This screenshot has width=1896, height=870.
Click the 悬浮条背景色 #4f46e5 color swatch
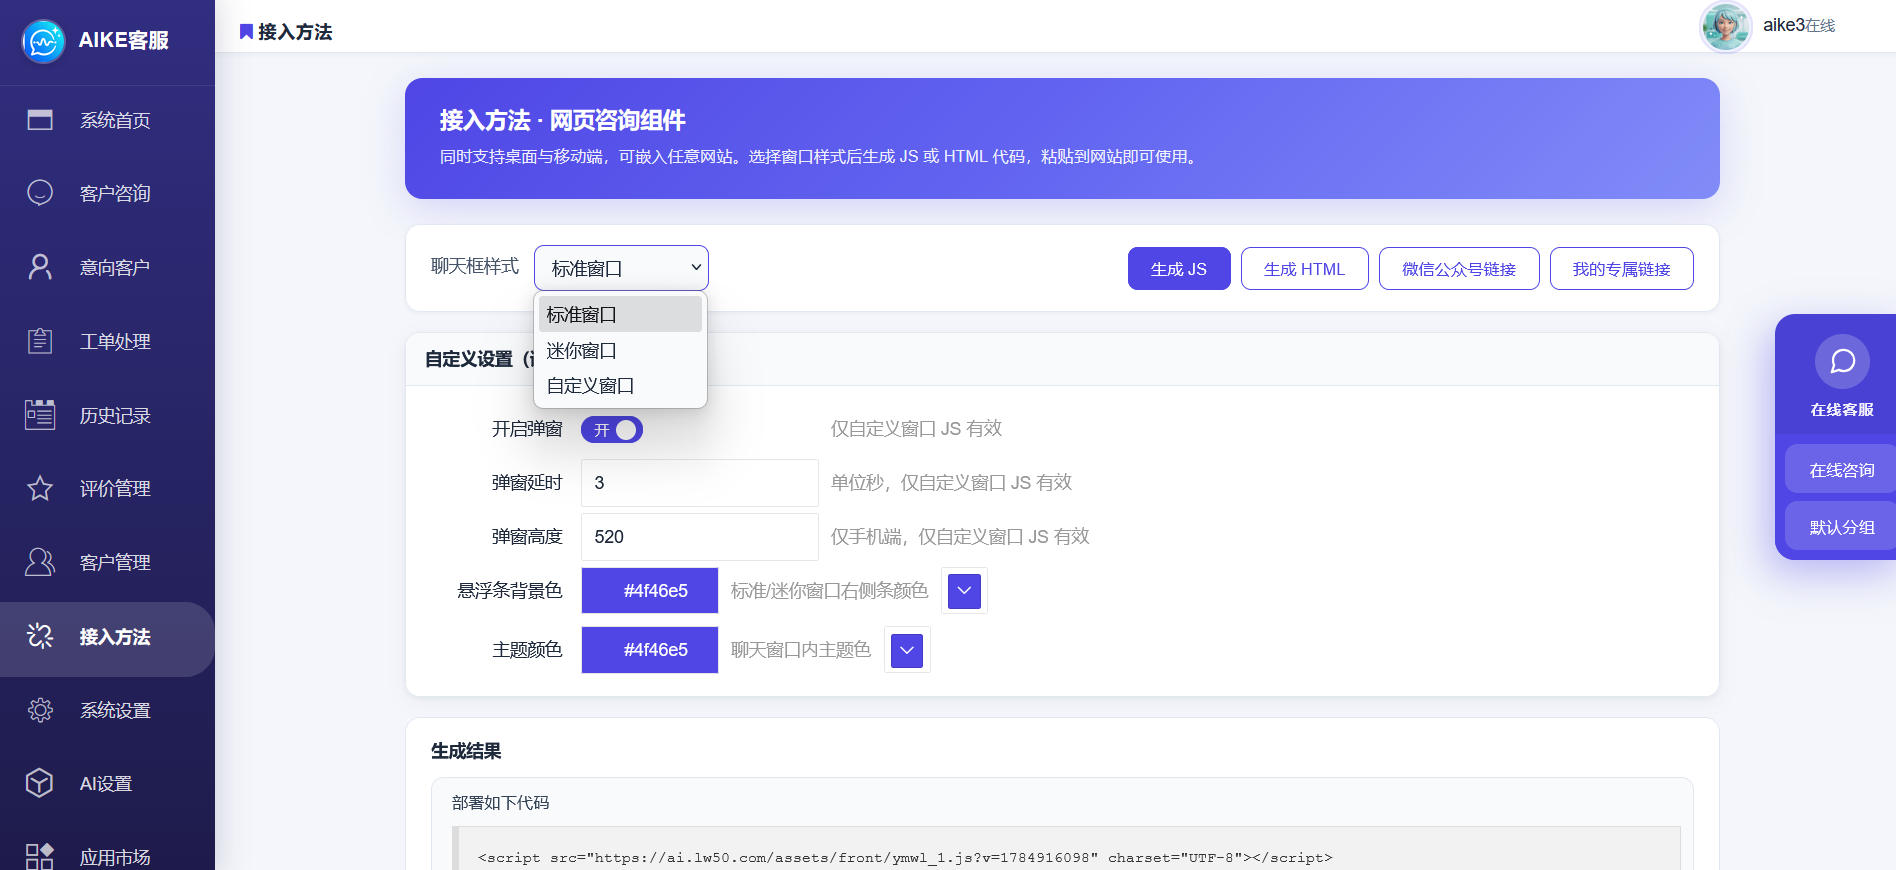[650, 591]
